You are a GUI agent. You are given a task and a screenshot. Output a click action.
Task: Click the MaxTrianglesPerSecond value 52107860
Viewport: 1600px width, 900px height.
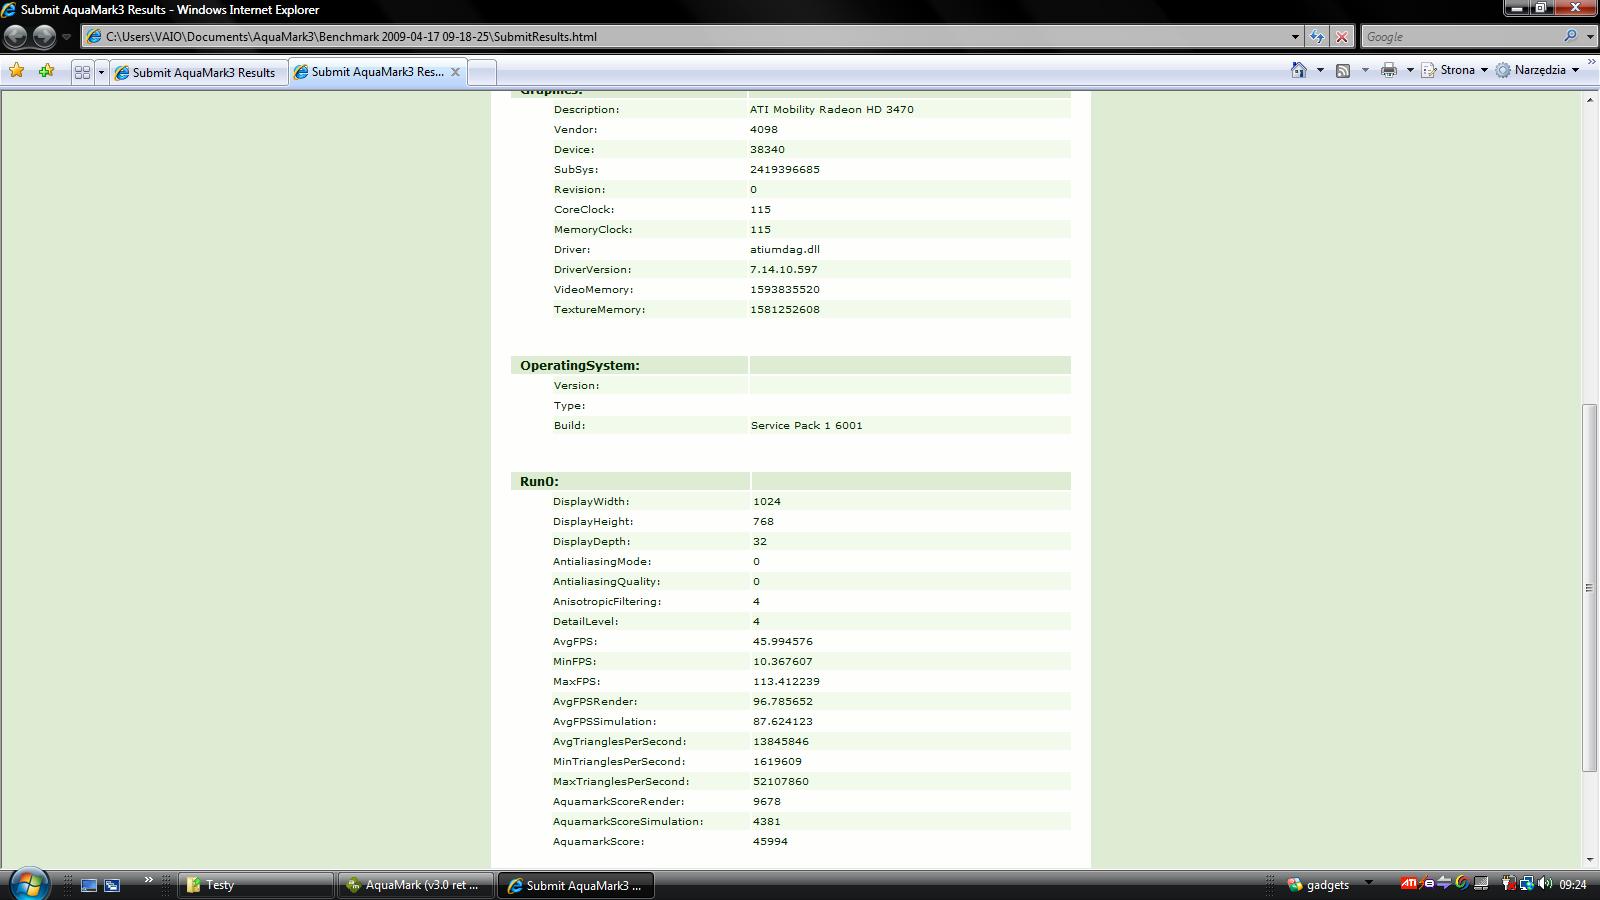(781, 782)
